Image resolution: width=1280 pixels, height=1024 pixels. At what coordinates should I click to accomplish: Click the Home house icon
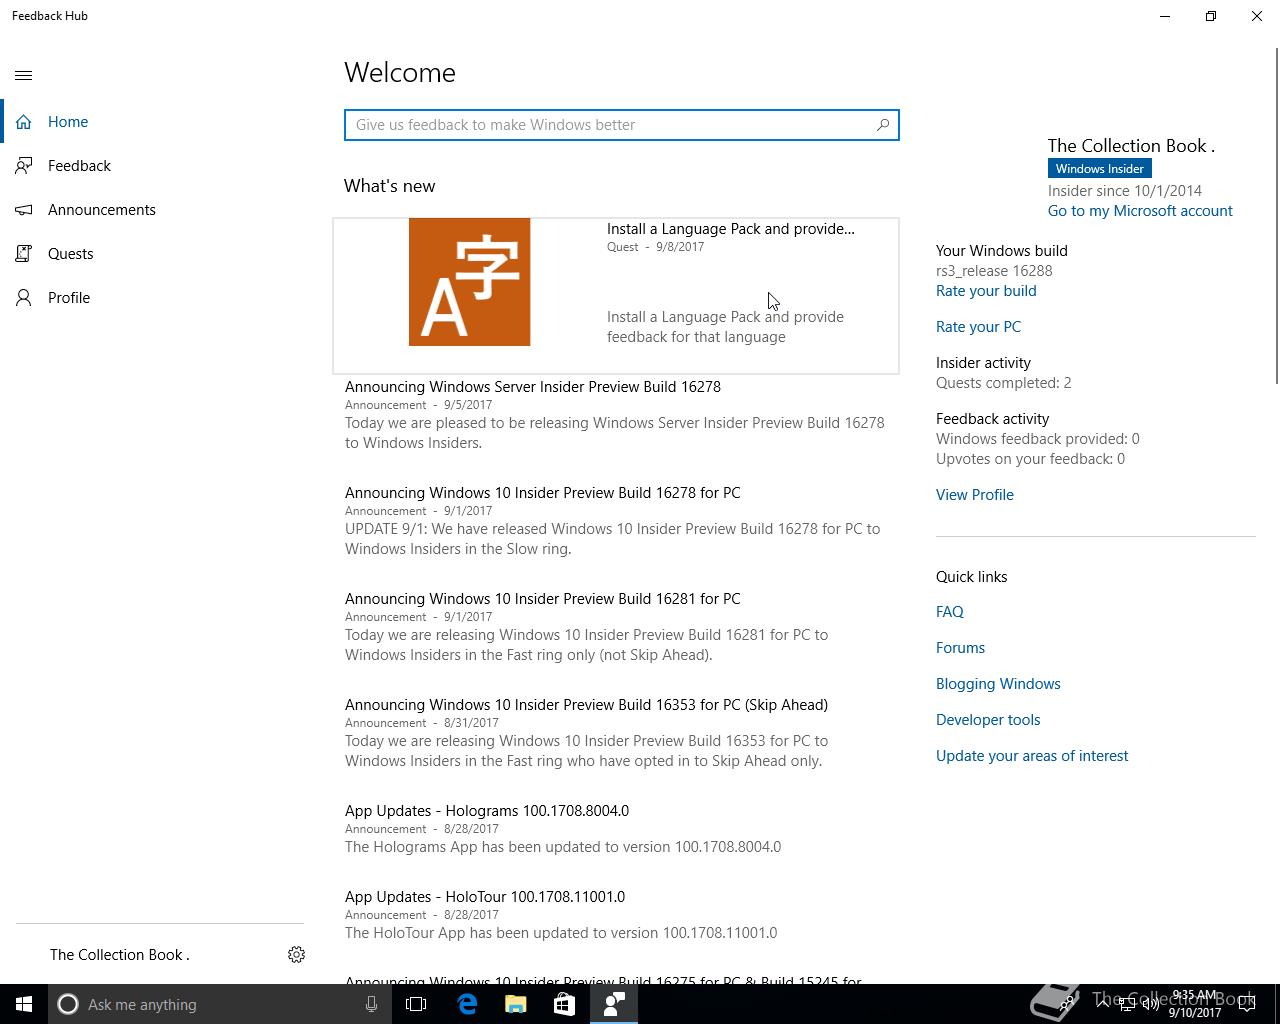(x=24, y=122)
